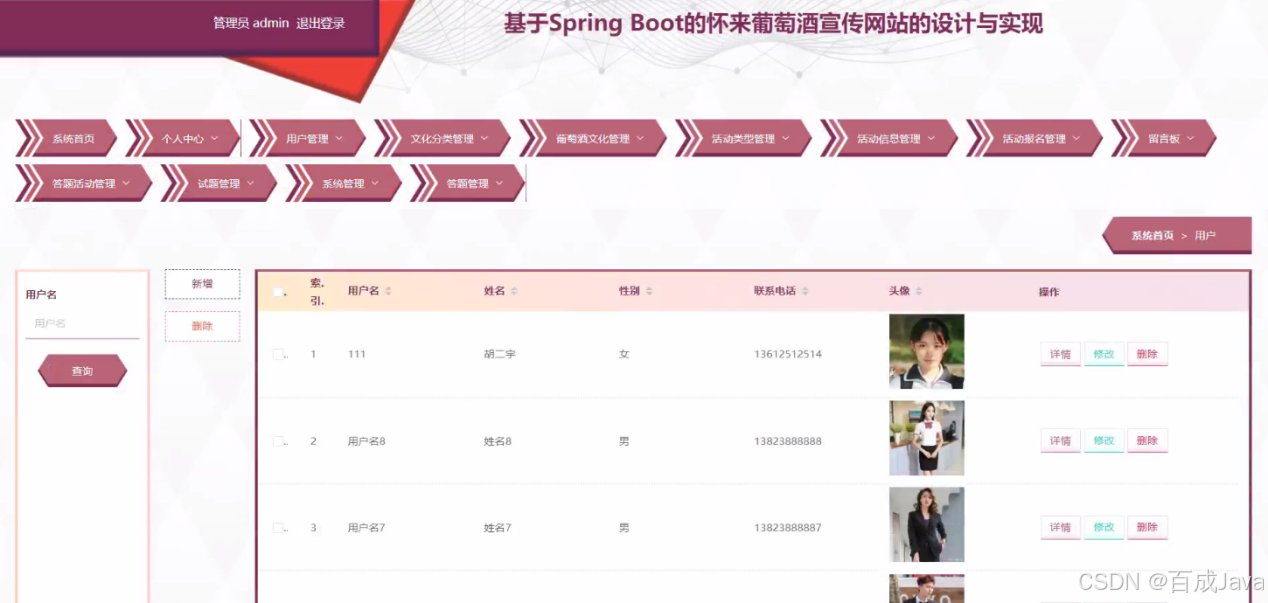Click 系统首页 in the breadcrumb
Image resolution: width=1268 pixels, height=603 pixels.
click(1152, 236)
